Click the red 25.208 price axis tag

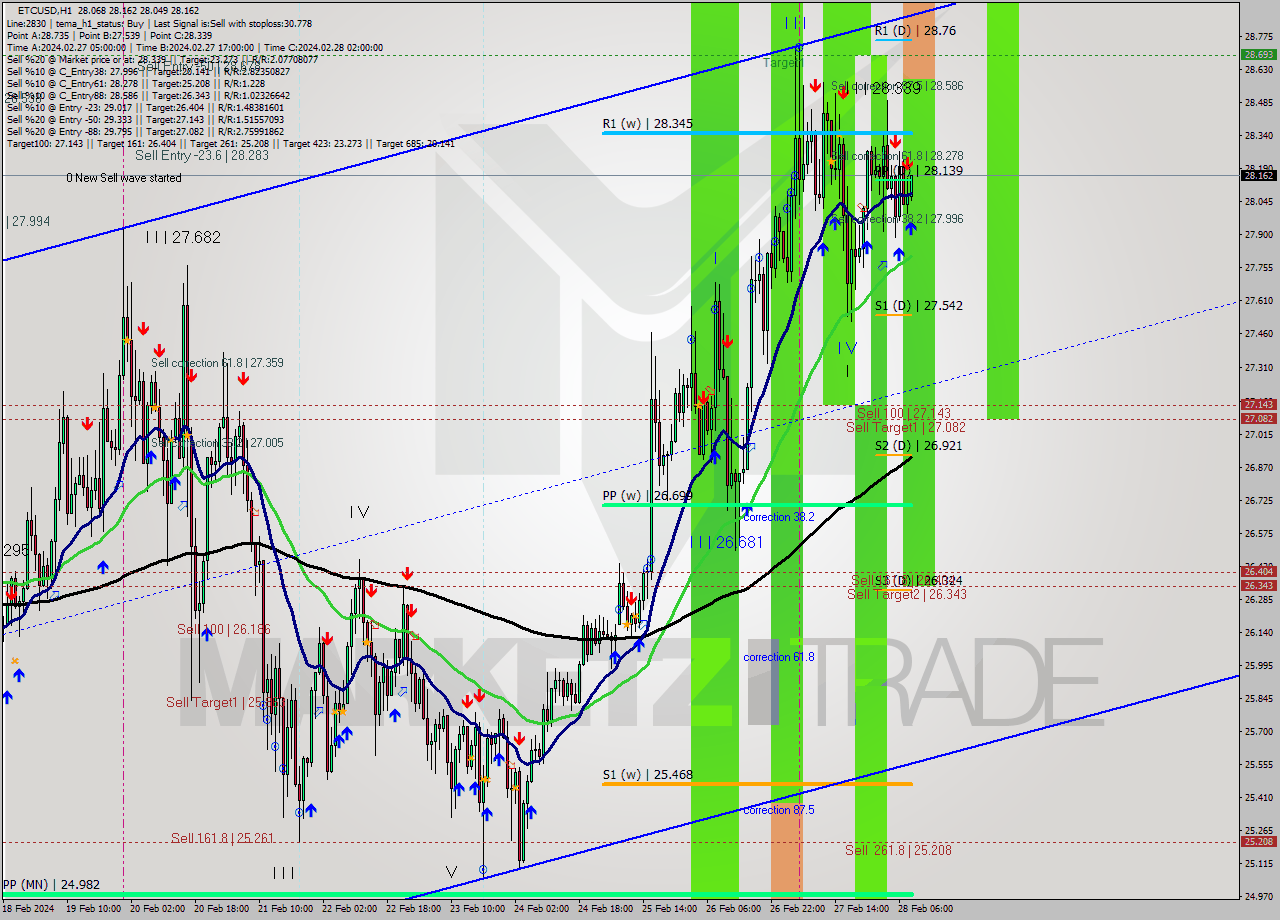[x=1258, y=841]
